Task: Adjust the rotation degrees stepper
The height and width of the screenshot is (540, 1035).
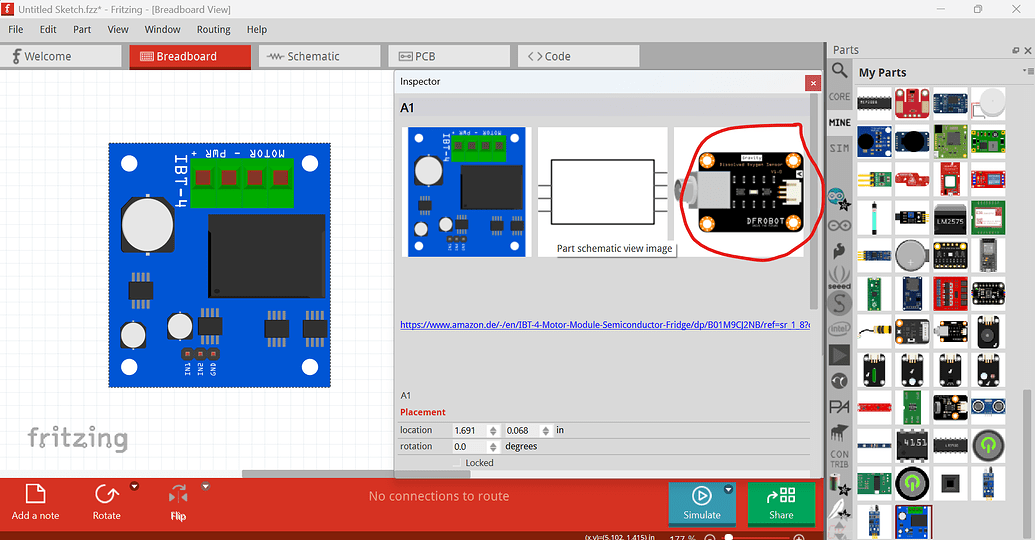Action: click(x=492, y=447)
